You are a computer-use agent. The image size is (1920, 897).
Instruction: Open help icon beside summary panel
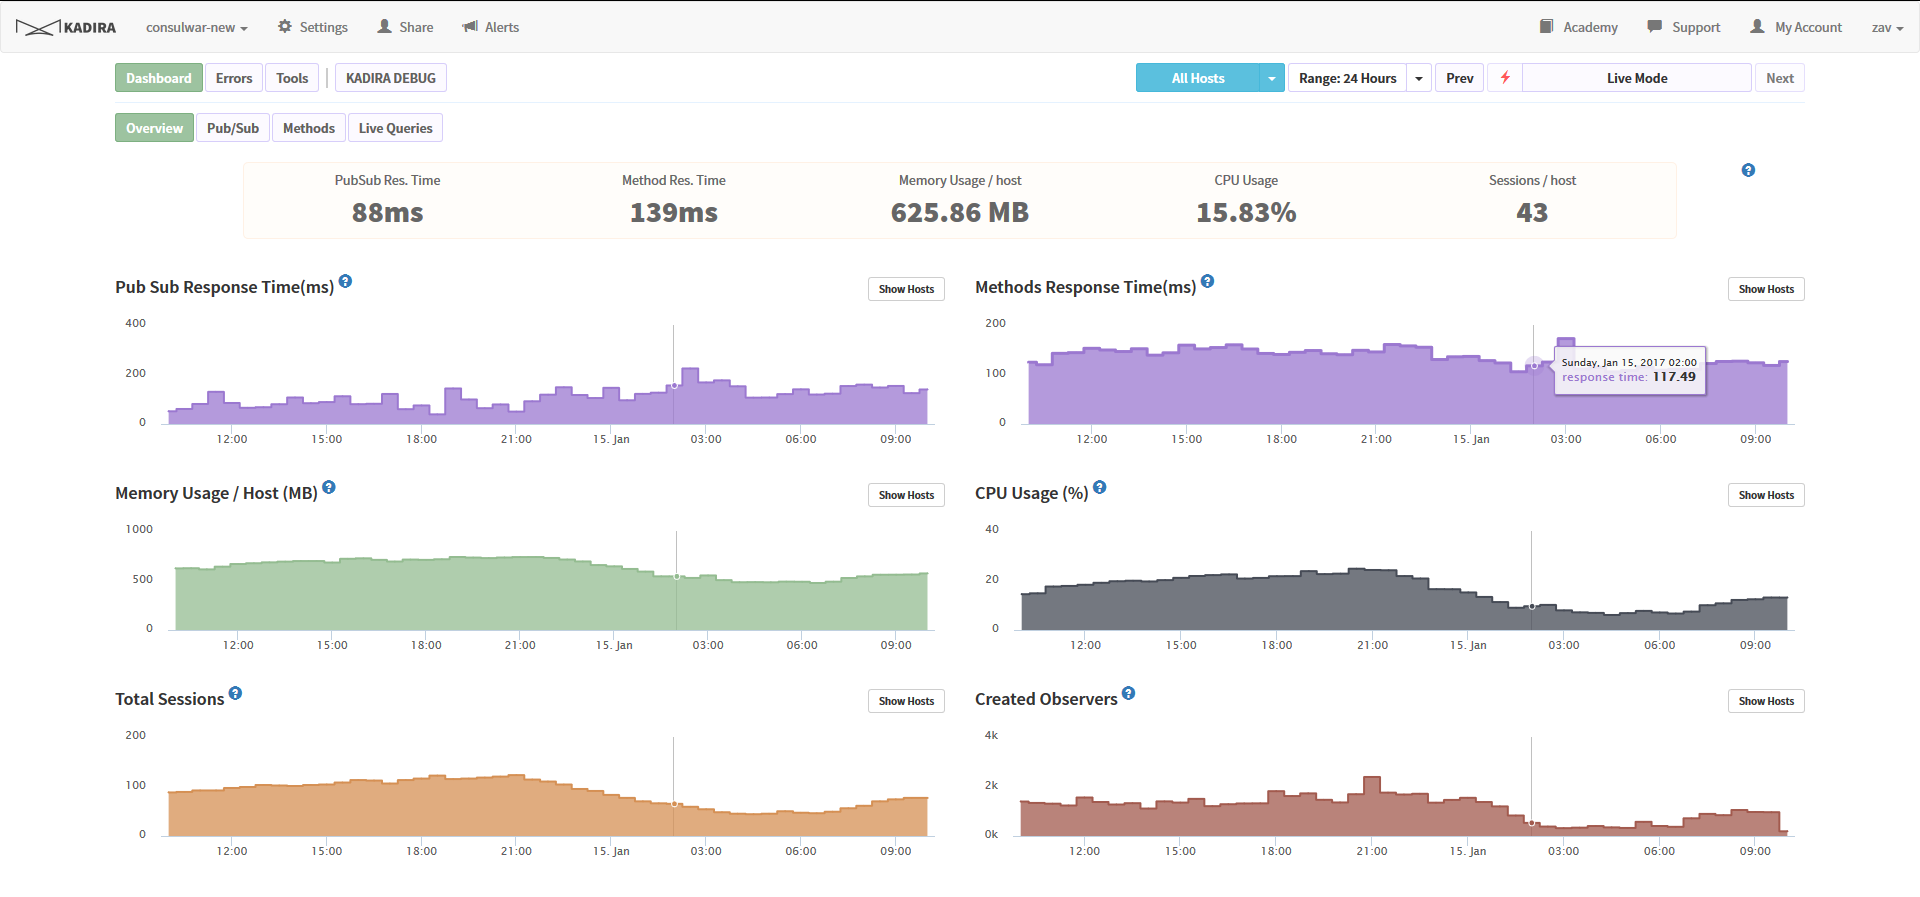point(1748,170)
